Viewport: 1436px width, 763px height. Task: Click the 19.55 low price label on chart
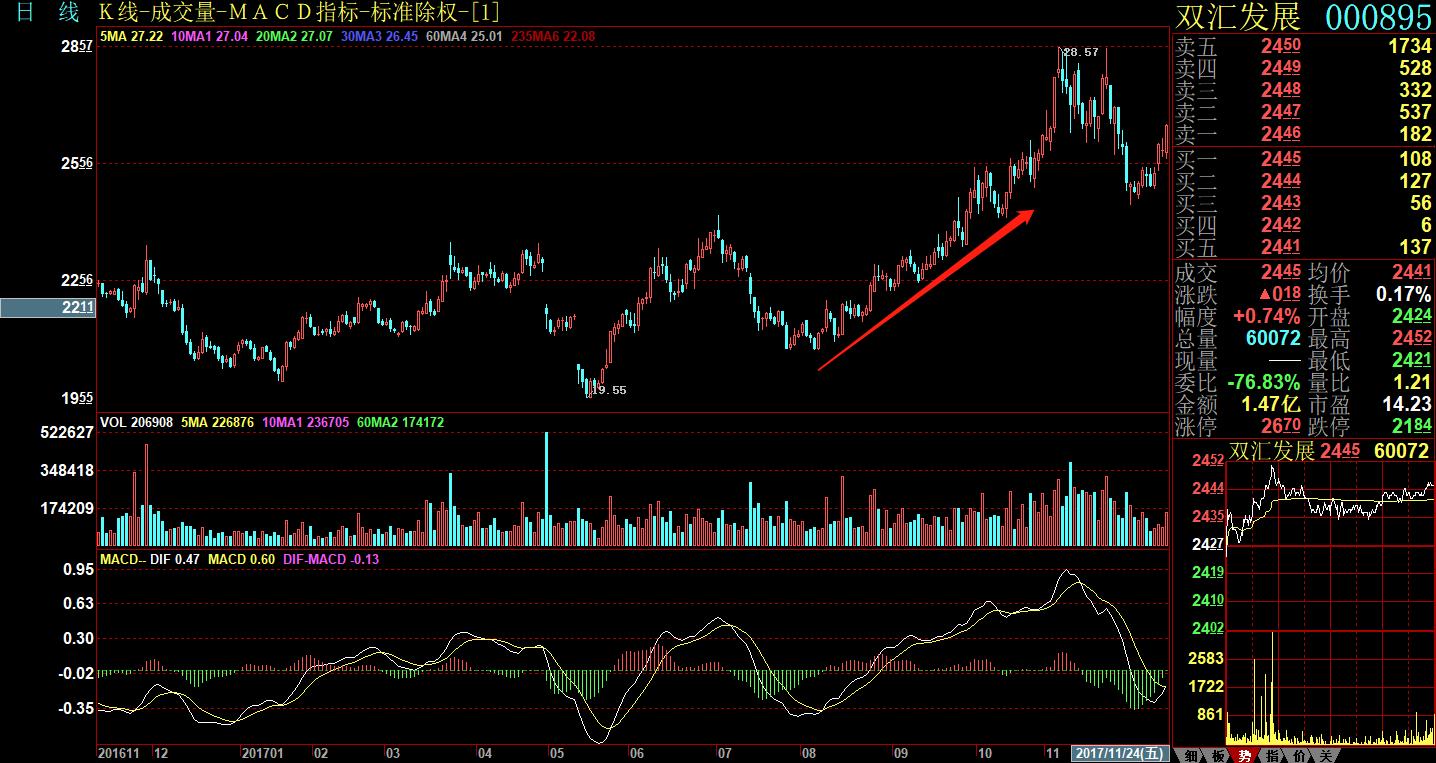coord(609,390)
